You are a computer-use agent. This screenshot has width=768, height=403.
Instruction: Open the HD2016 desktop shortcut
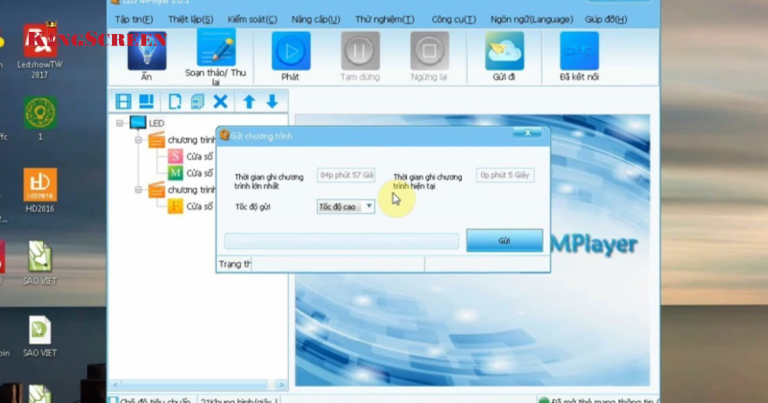(x=40, y=188)
